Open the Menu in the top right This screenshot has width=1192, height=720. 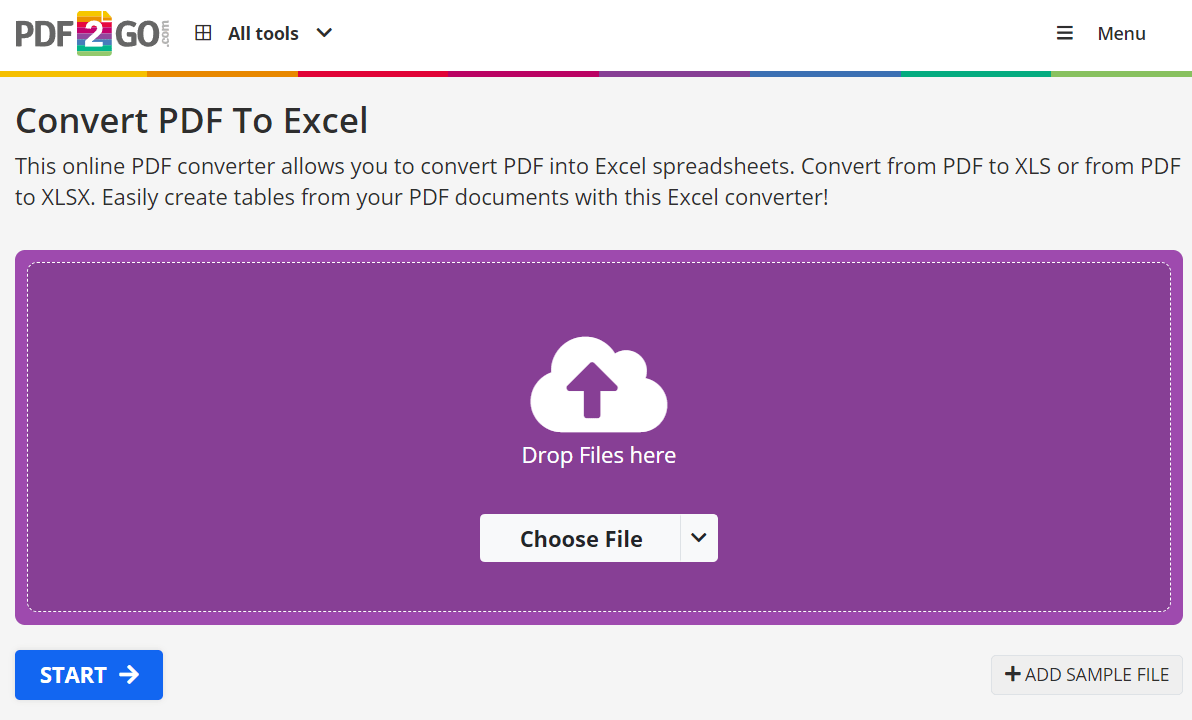pos(1121,33)
